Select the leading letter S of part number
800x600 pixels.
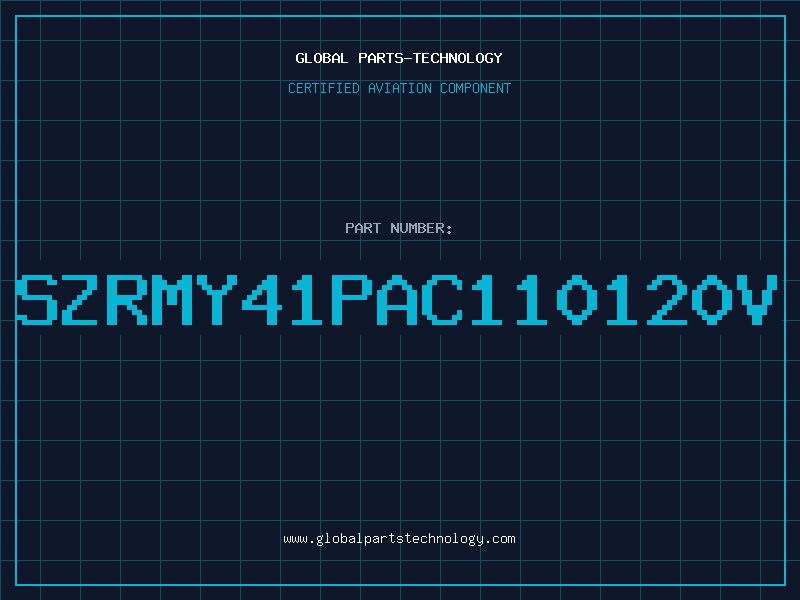click(x=37, y=299)
